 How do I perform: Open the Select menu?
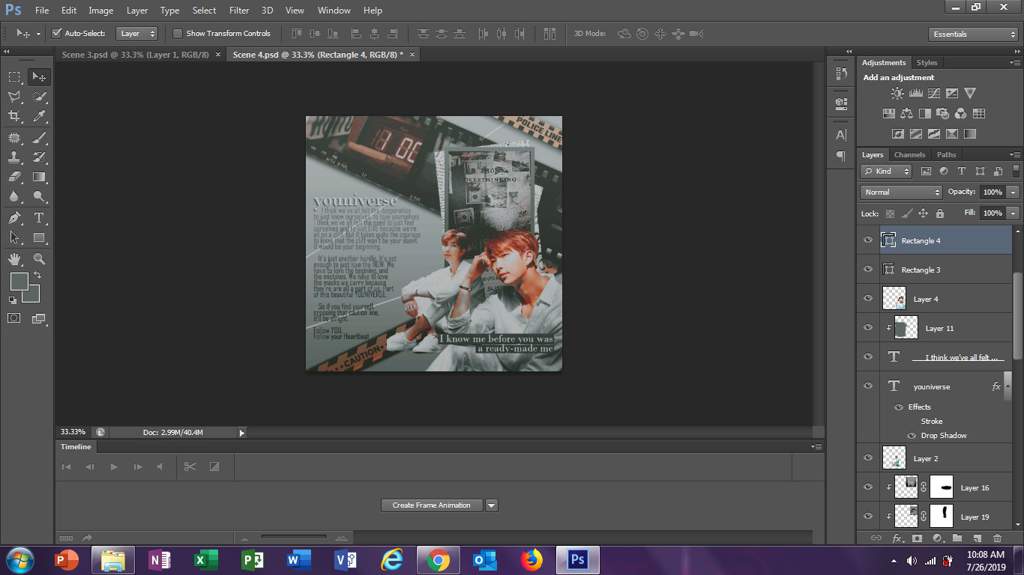coord(204,10)
